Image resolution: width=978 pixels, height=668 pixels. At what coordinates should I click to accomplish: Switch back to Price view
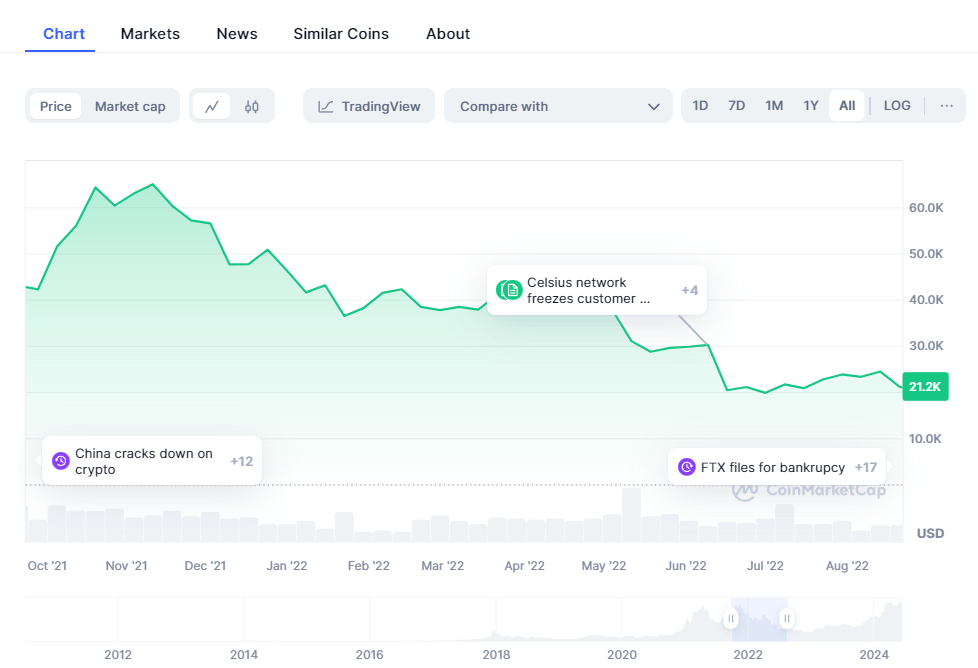pos(55,105)
